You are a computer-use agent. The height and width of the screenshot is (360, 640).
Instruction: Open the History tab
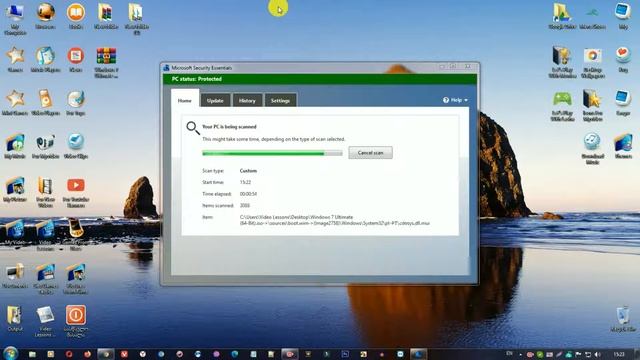(247, 100)
